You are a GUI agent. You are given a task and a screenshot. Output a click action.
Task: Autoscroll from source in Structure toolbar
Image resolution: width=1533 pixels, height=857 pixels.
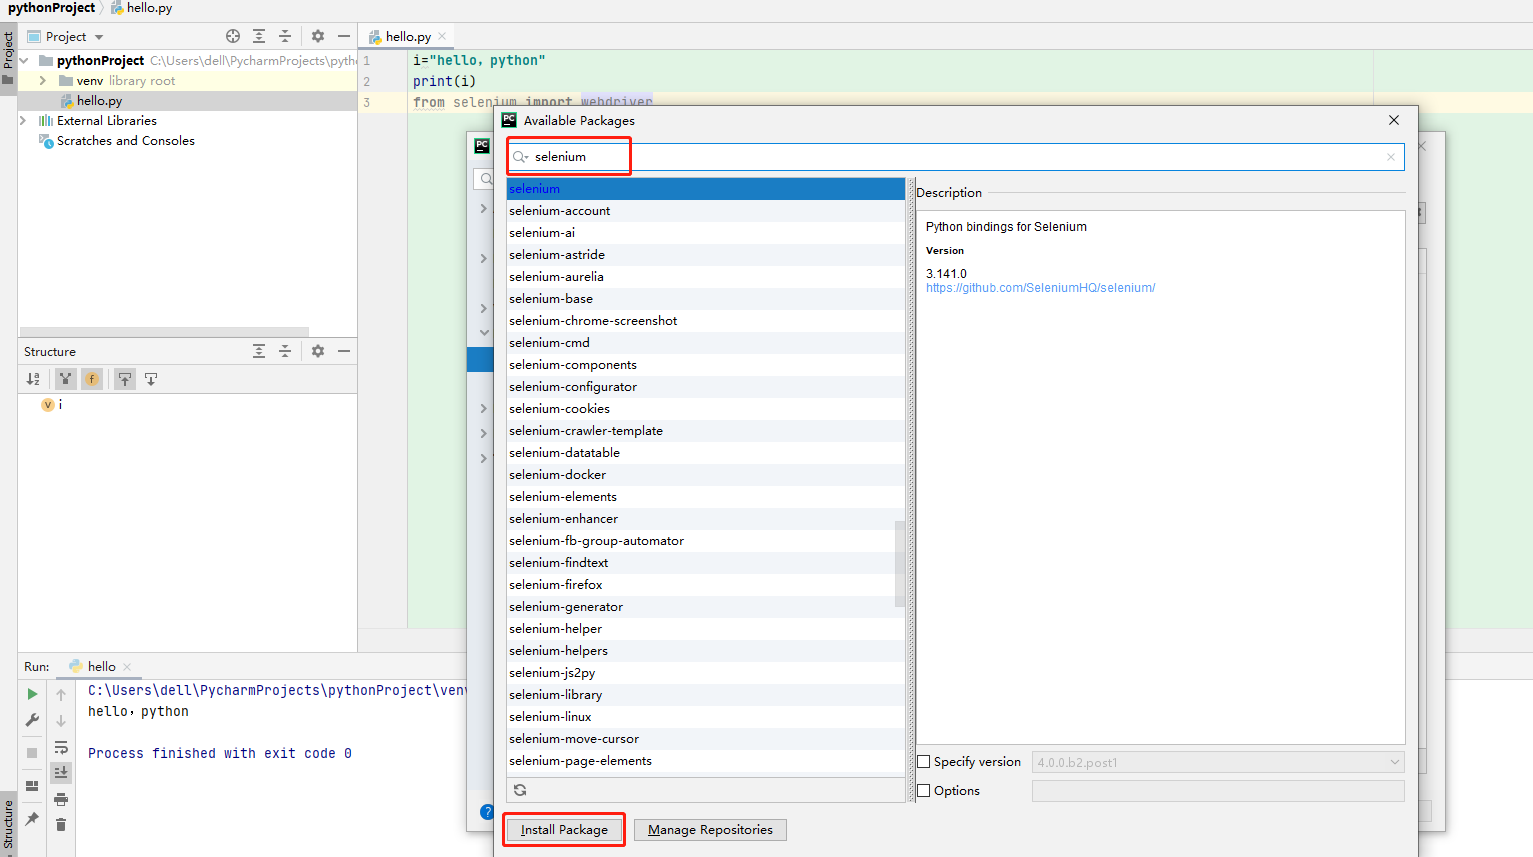point(151,379)
